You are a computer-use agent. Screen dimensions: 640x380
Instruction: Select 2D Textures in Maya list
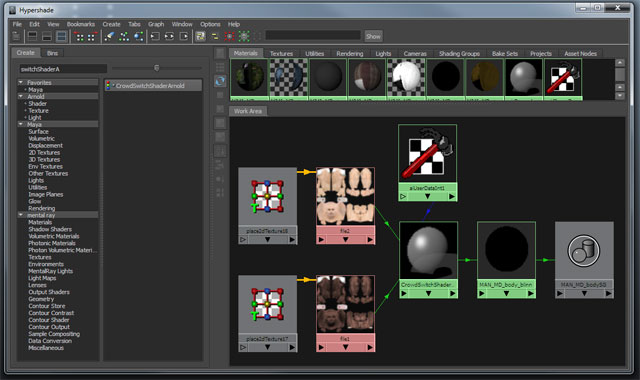(x=44, y=152)
